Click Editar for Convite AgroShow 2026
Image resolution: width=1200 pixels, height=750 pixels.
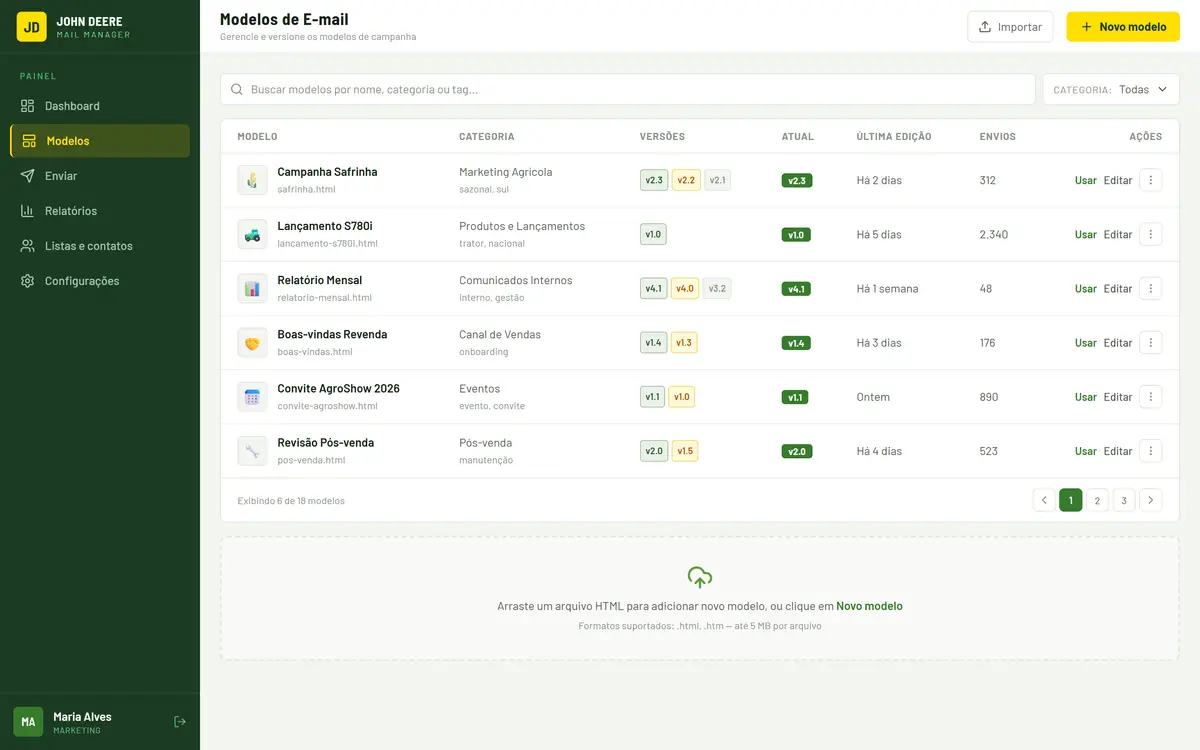pos(1118,397)
